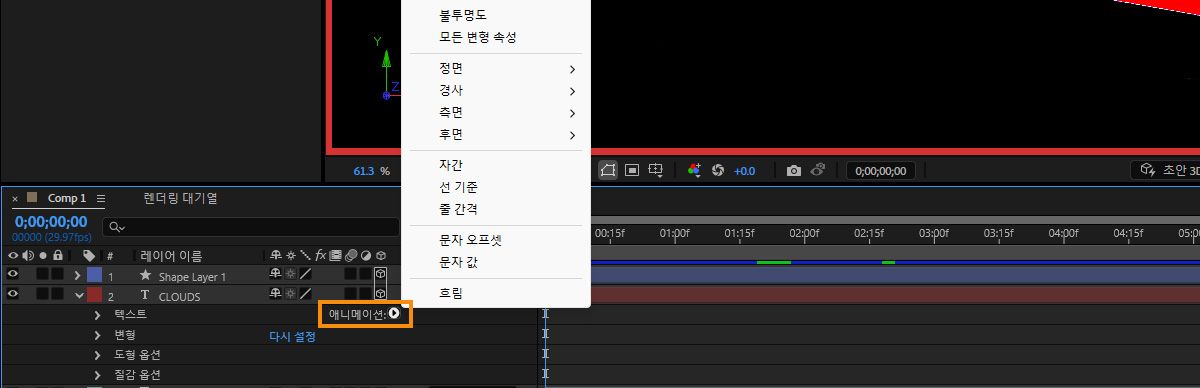Click the red label swatch of CLOUDS
Image resolution: width=1200 pixels, height=388 pixels.
coord(94,295)
